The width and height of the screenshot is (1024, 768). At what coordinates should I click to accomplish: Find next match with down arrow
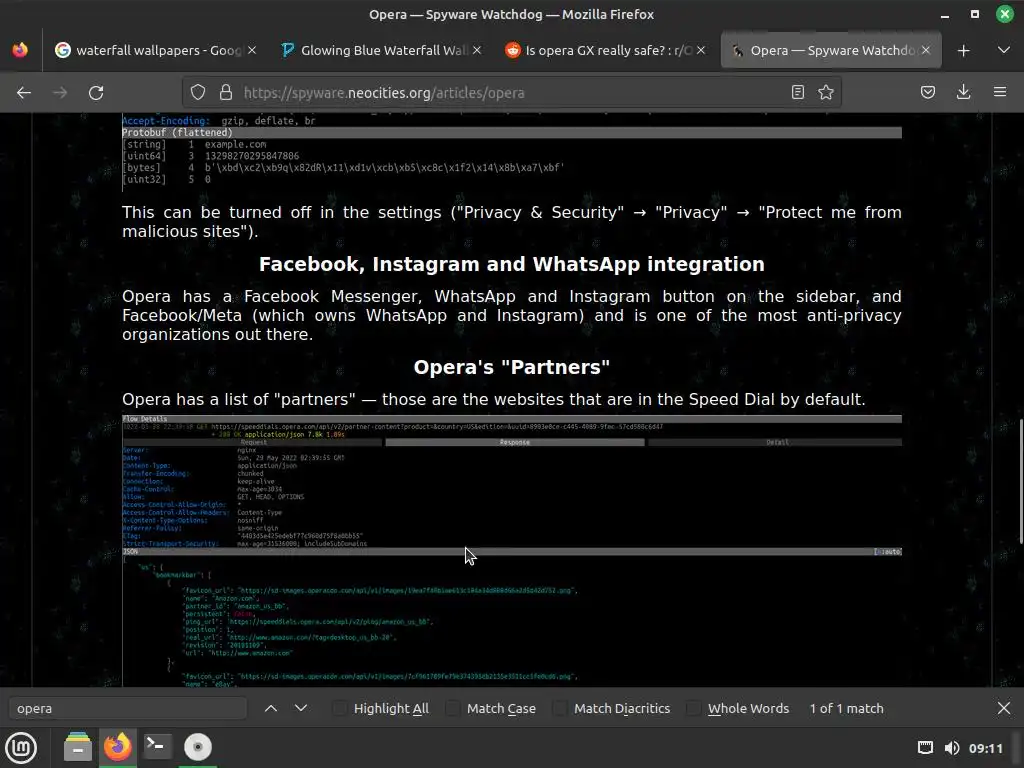[x=301, y=709]
